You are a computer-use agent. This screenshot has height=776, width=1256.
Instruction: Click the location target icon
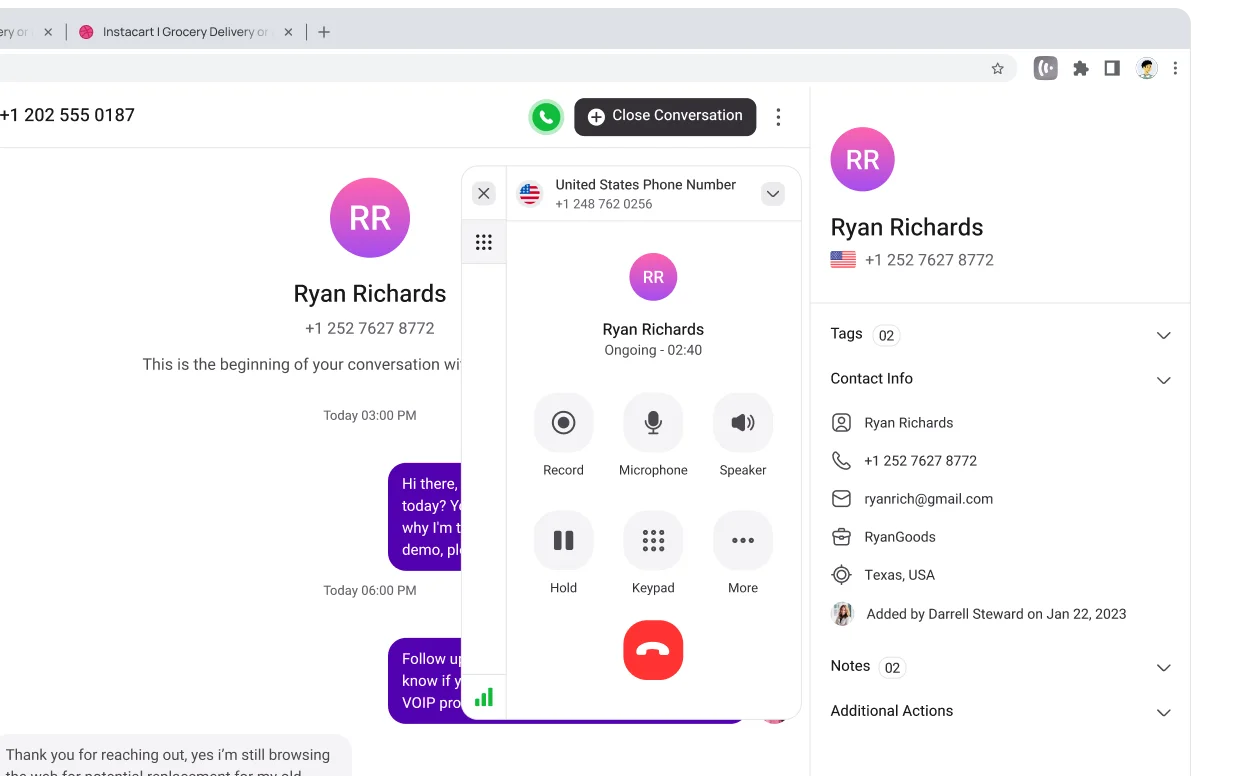point(842,575)
